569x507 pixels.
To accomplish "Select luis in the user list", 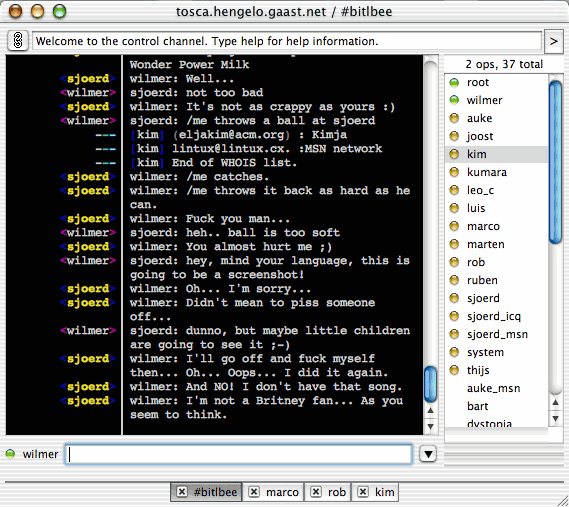I will click(496, 208).
